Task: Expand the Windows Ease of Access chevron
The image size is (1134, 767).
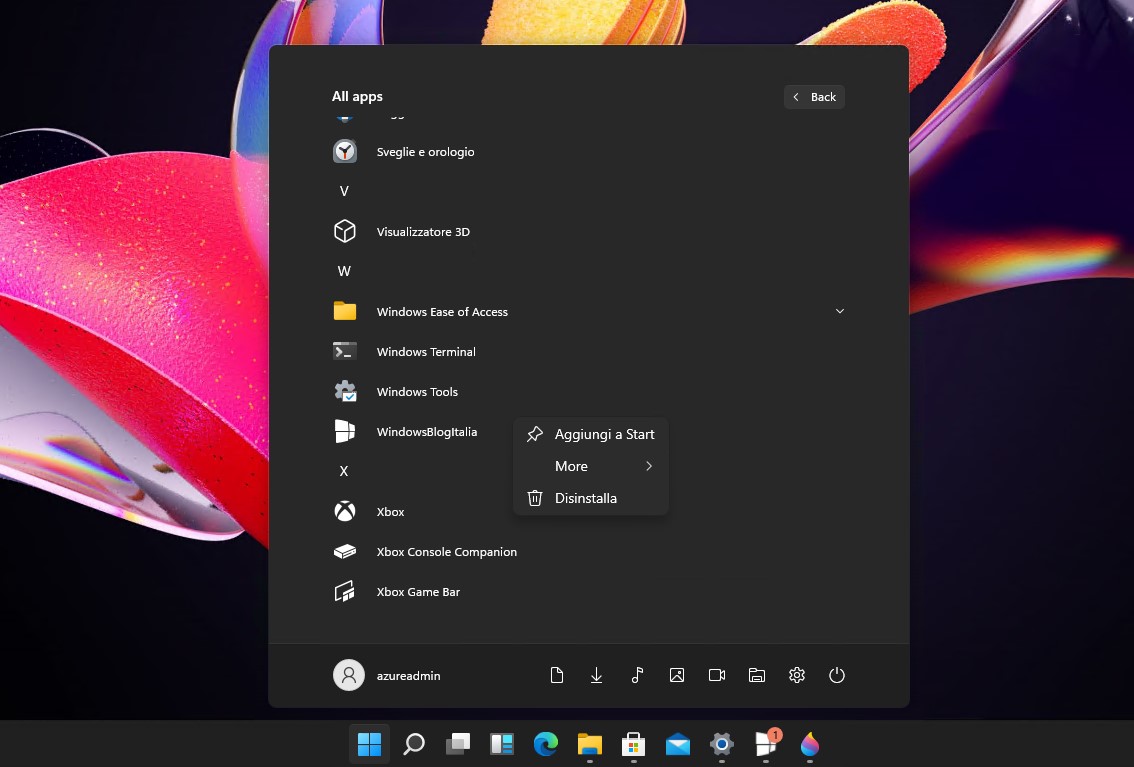Action: 840,311
